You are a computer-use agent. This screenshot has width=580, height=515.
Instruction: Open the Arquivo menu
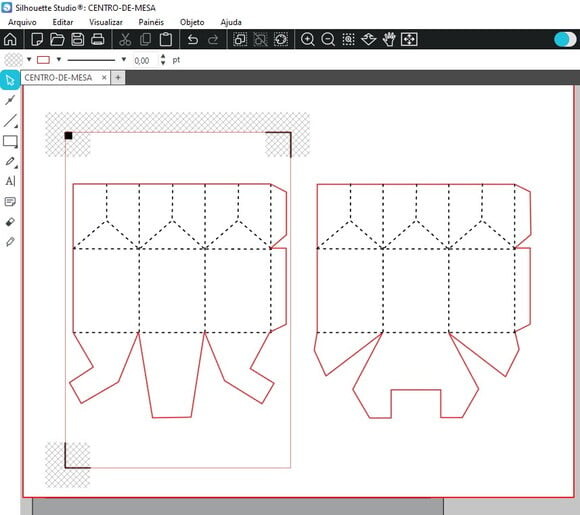coord(22,22)
